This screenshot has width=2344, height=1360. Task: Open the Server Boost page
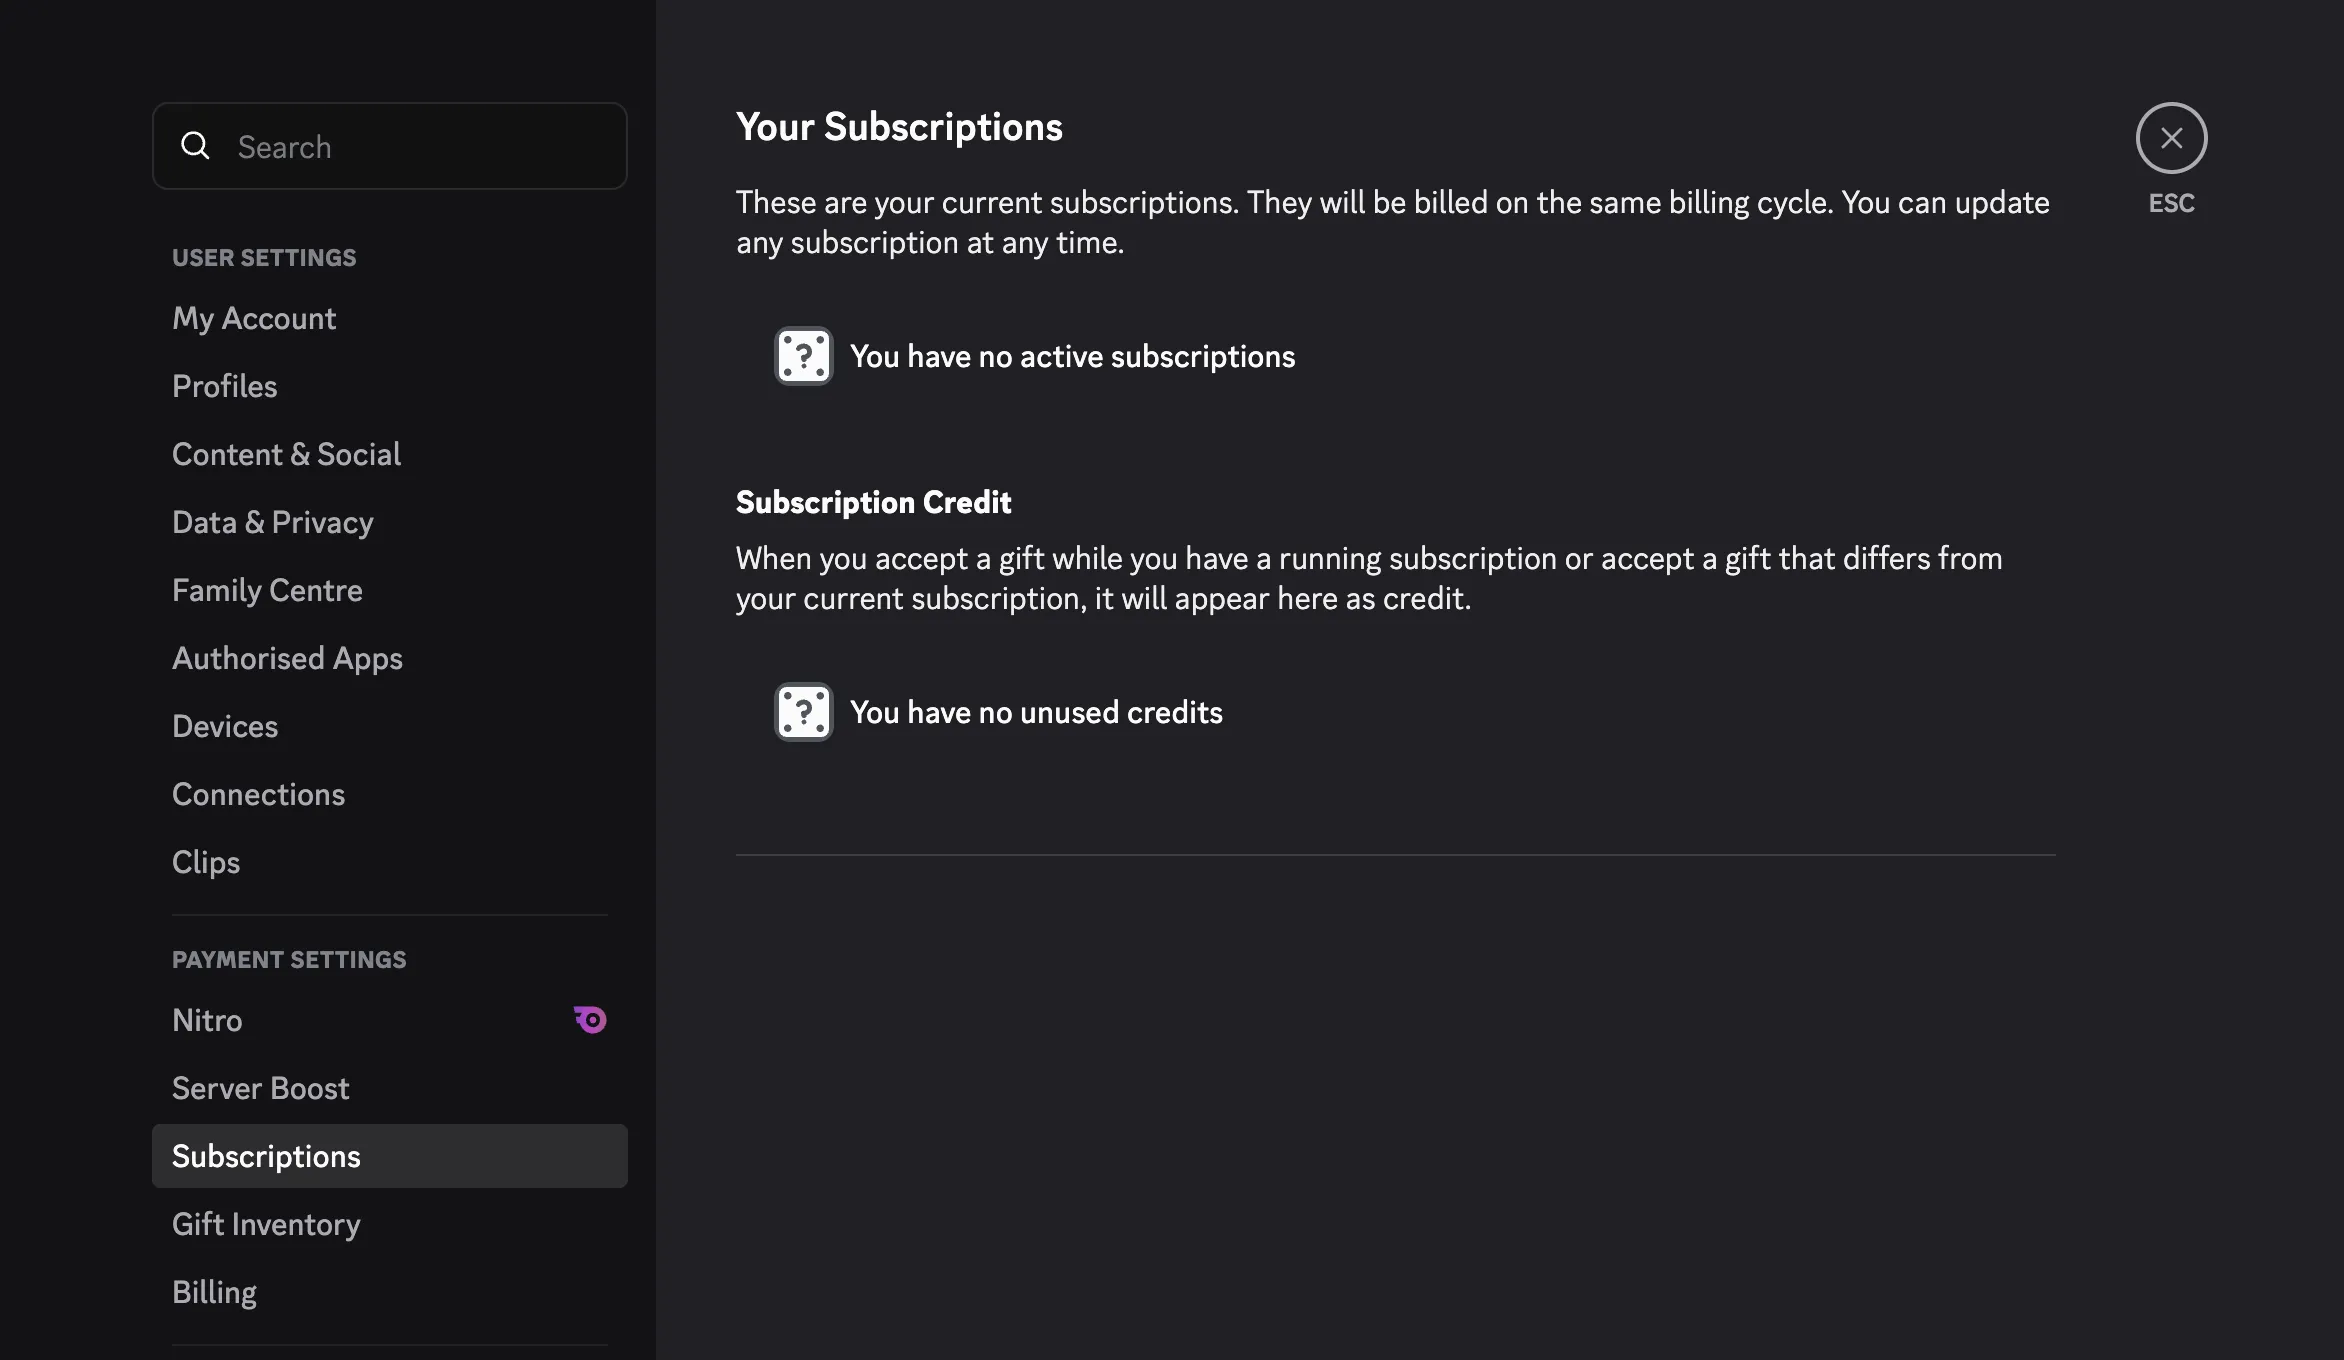tap(261, 1088)
